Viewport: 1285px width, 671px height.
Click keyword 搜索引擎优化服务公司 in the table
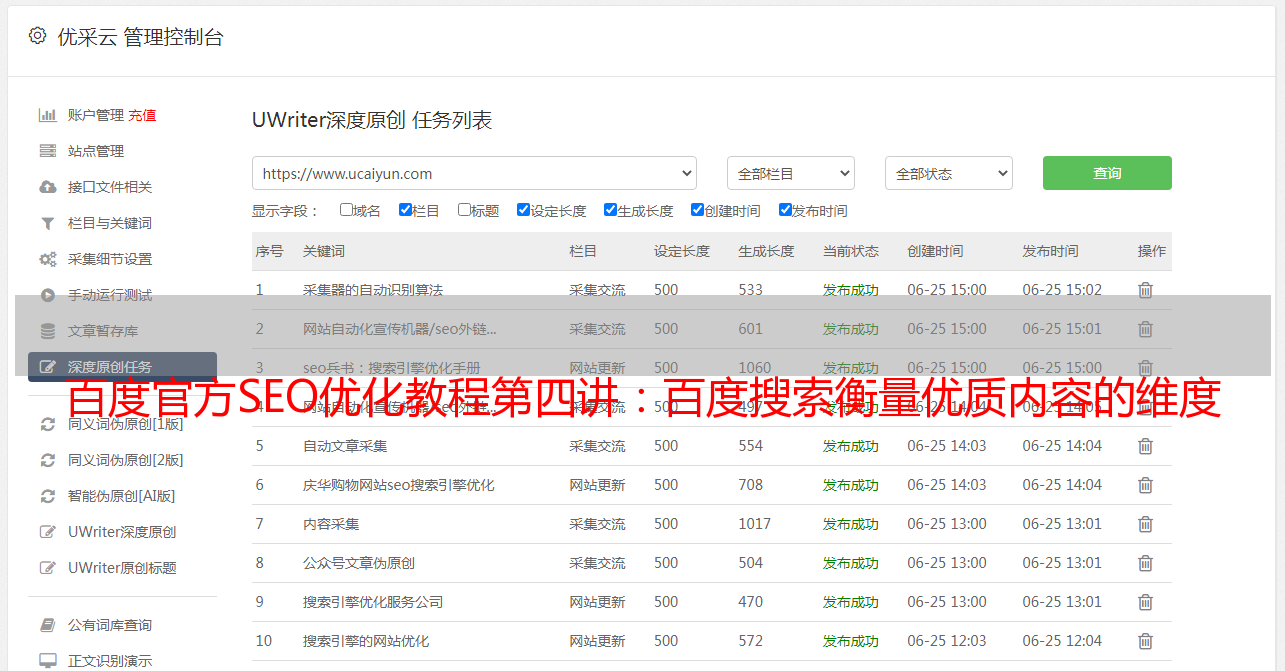tap(372, 602)
